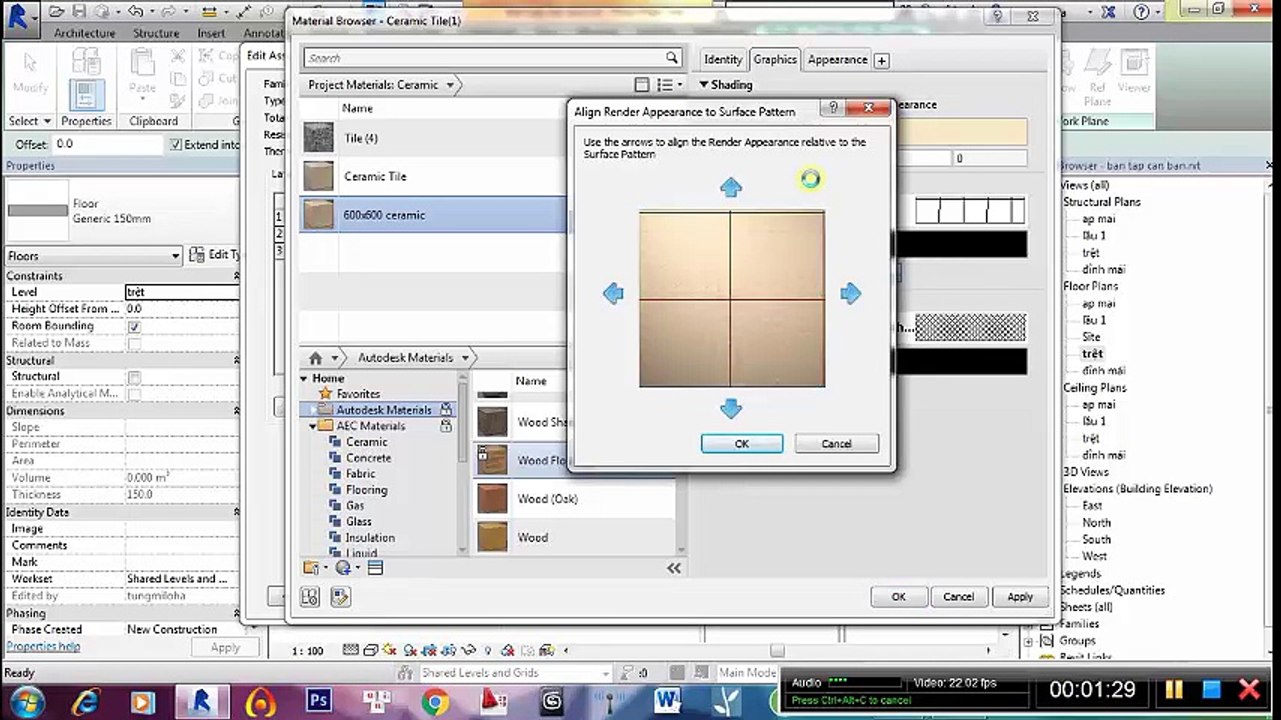Click the plus tab to add an asset
This screenshot has width=1281, height=720.
(881, 61)
